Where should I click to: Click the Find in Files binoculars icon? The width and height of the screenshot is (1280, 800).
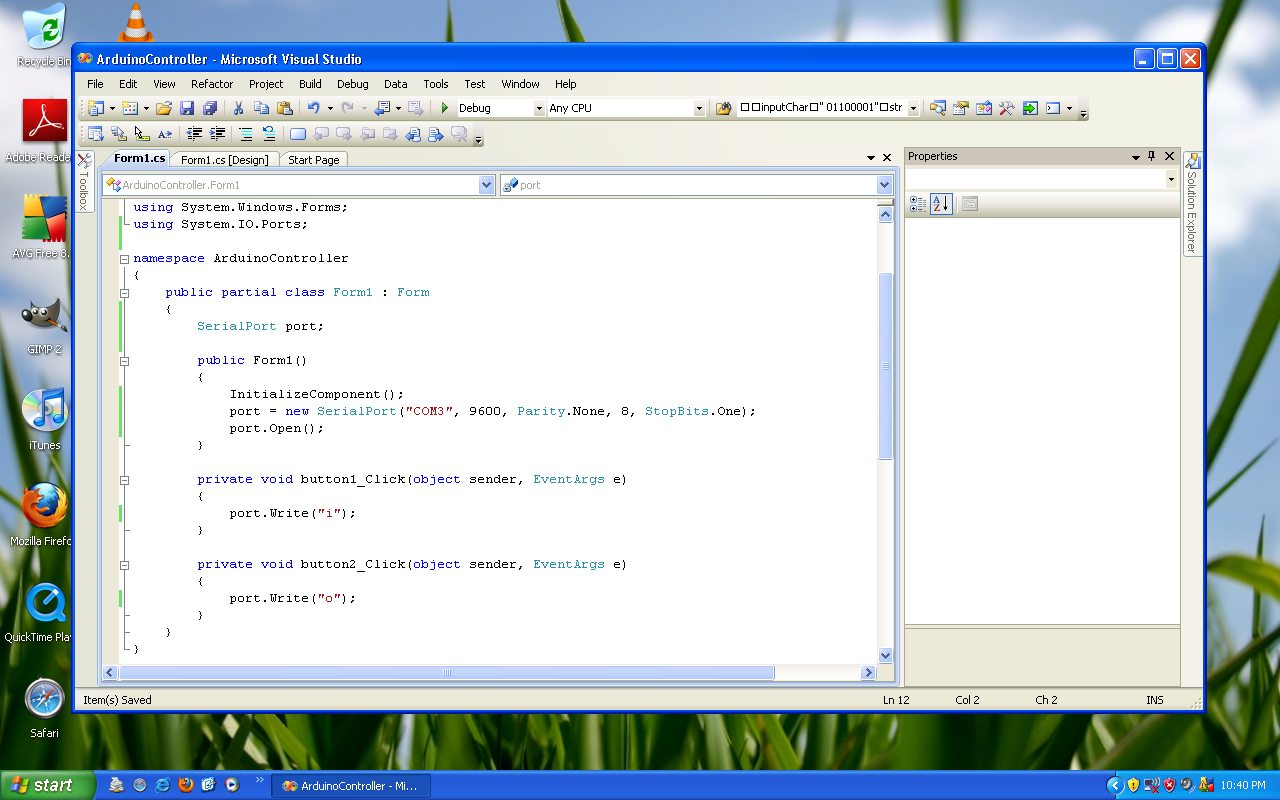pos(724,108)
